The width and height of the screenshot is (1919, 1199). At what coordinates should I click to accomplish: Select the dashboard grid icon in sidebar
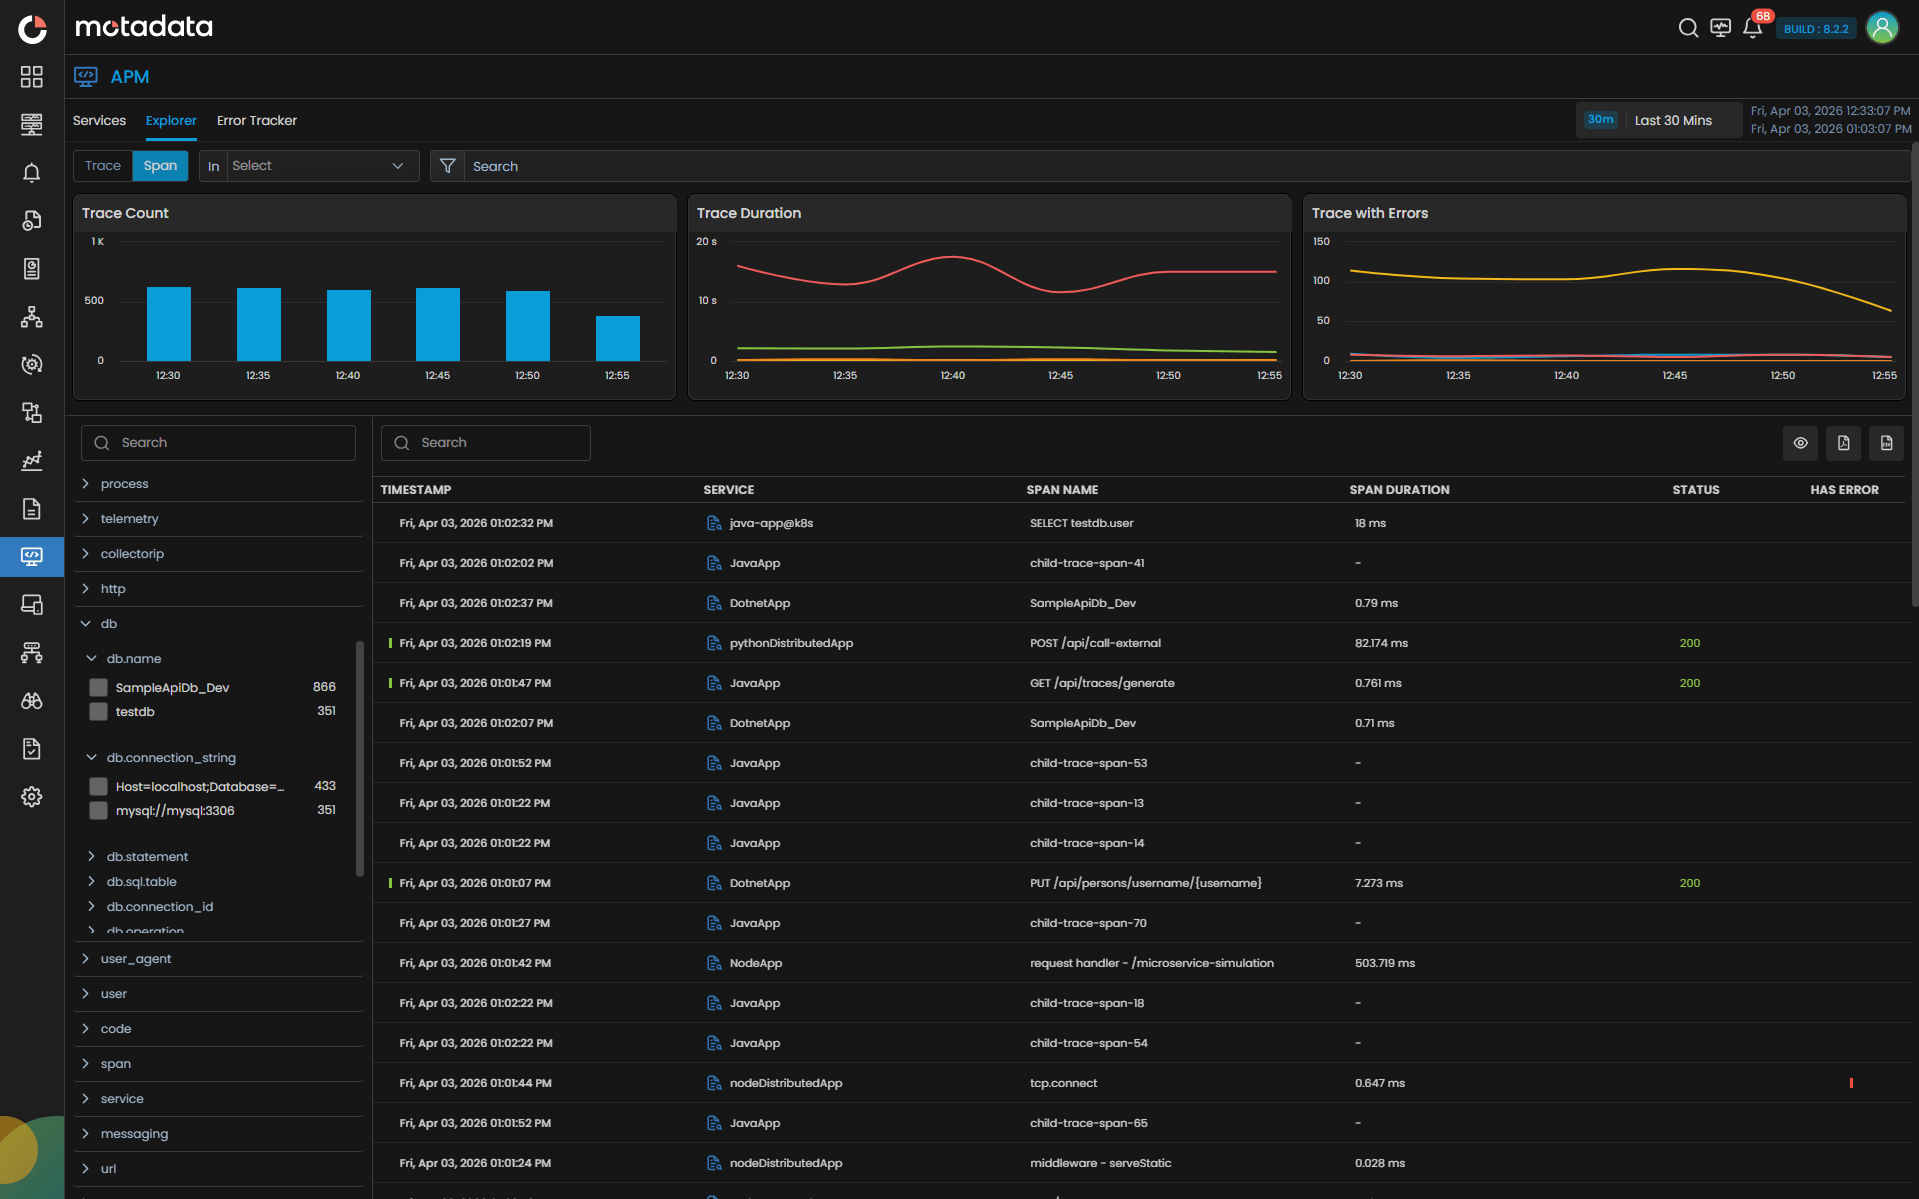point(31,76)
